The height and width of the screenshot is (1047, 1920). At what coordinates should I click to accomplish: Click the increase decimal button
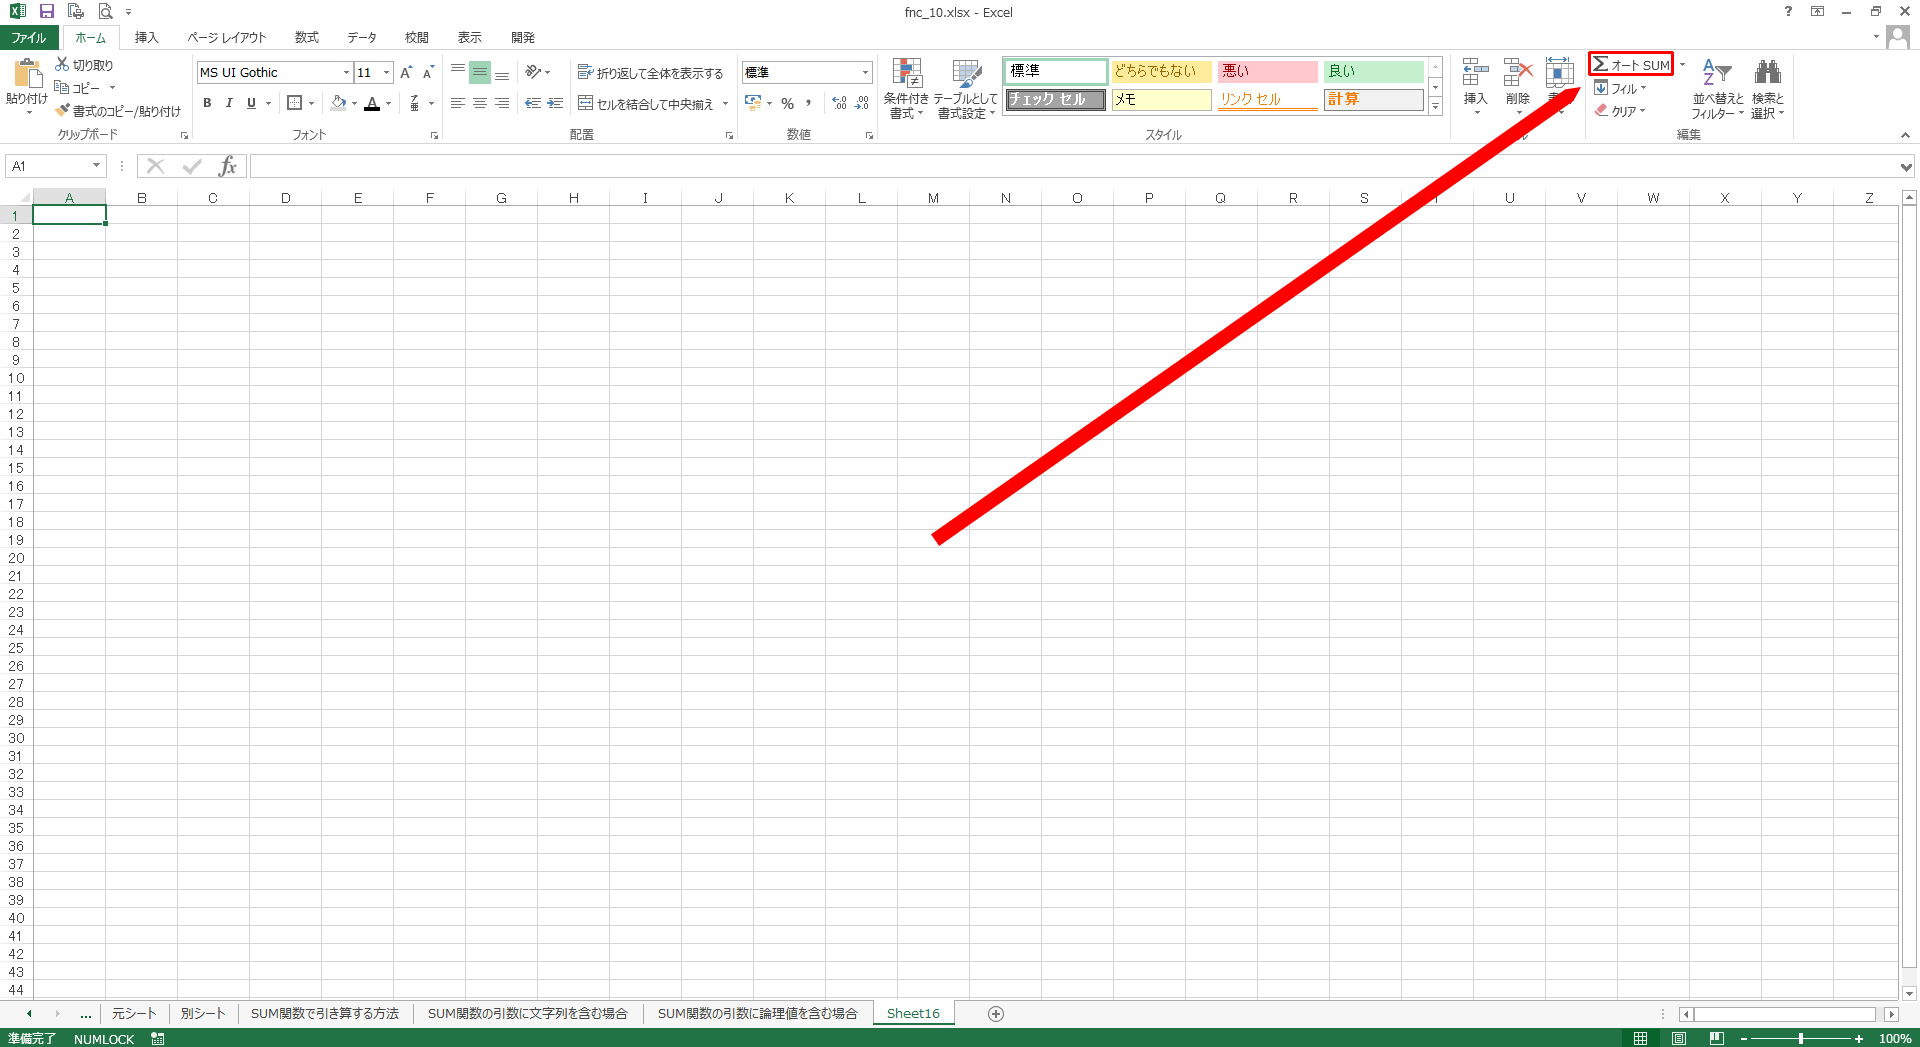click(x=839, y=103)
